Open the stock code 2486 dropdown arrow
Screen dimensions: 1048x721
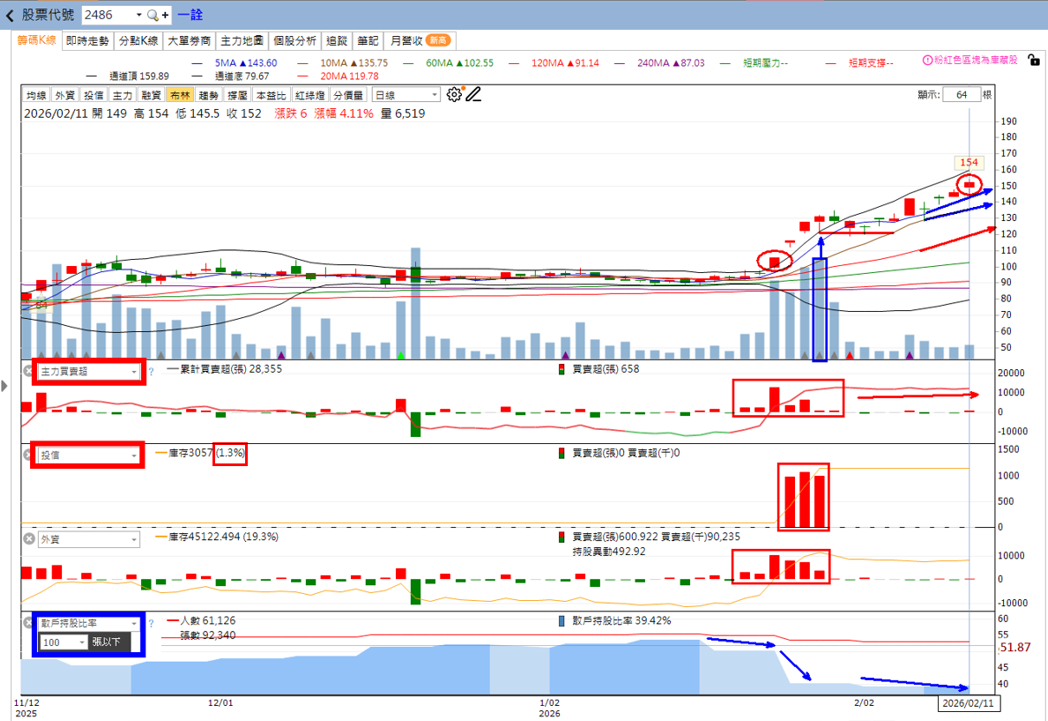[138, 15]
